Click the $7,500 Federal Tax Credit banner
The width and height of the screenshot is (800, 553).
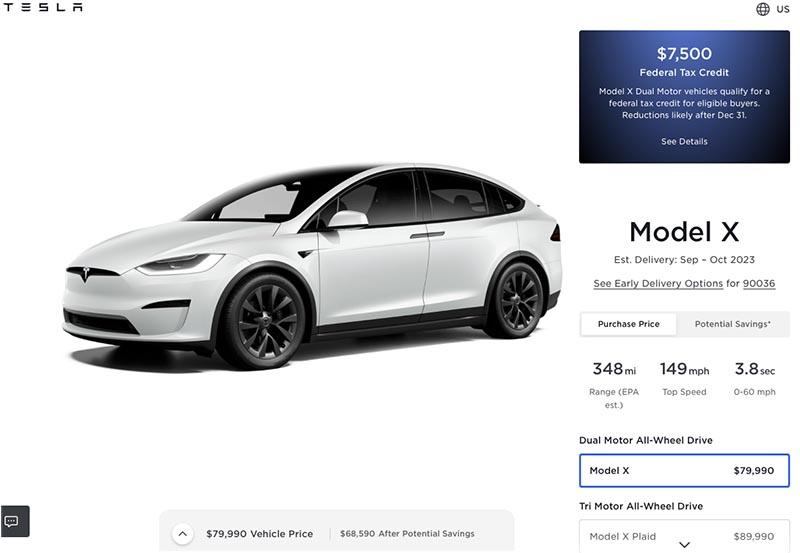point(684,97)
